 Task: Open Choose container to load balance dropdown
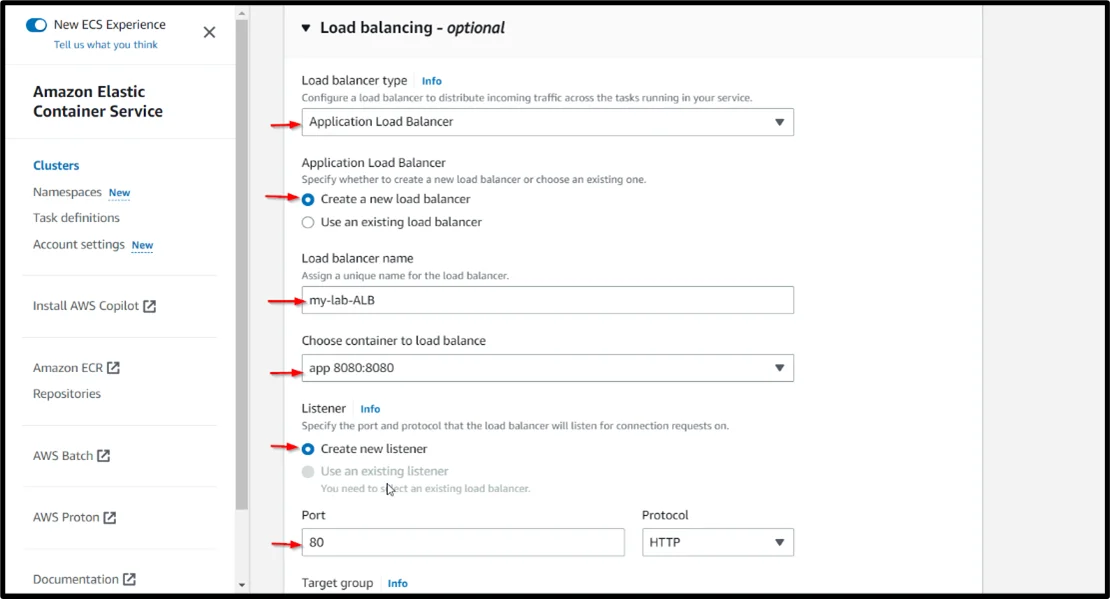pyautogui.click(x=547, y=368)
